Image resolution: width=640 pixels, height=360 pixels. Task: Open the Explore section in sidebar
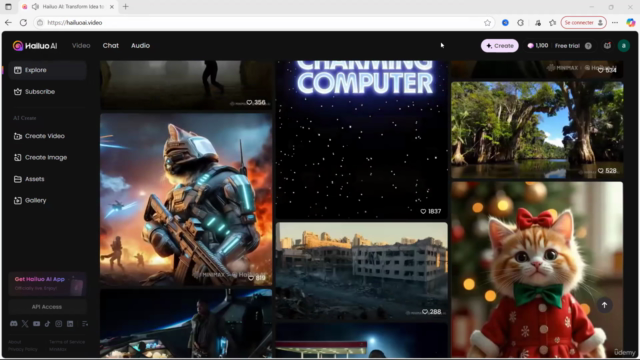47,70
